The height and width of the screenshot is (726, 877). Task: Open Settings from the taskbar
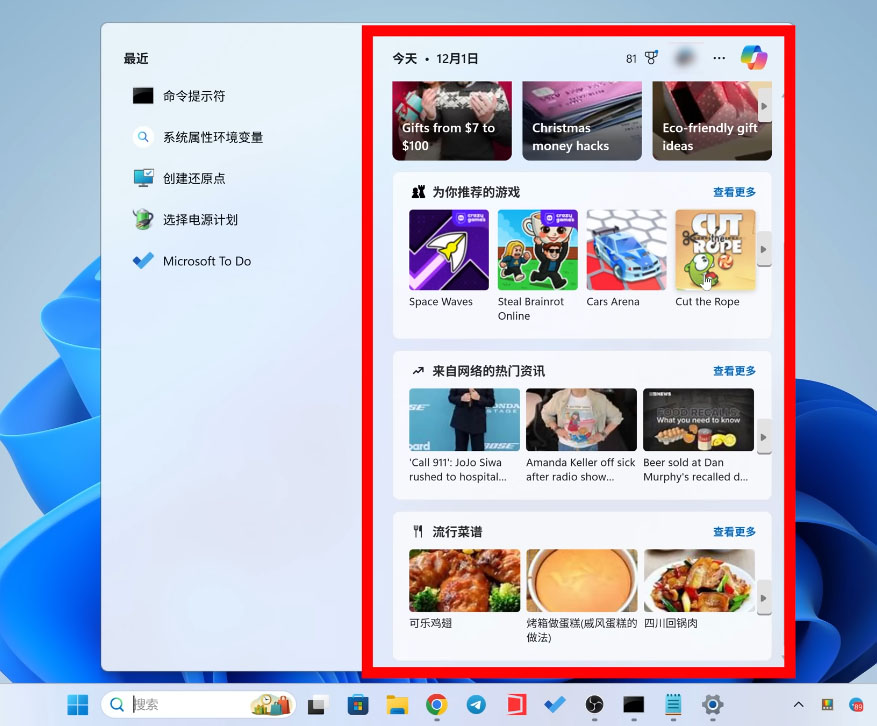click(712, 705)
